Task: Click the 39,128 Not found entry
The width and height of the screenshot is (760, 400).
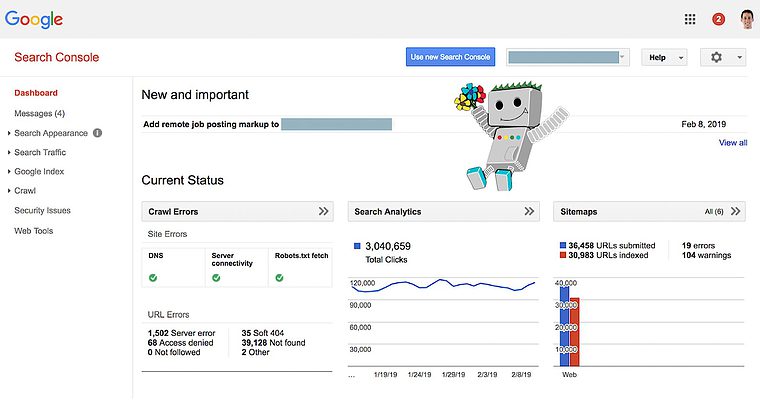Action: 273,343
